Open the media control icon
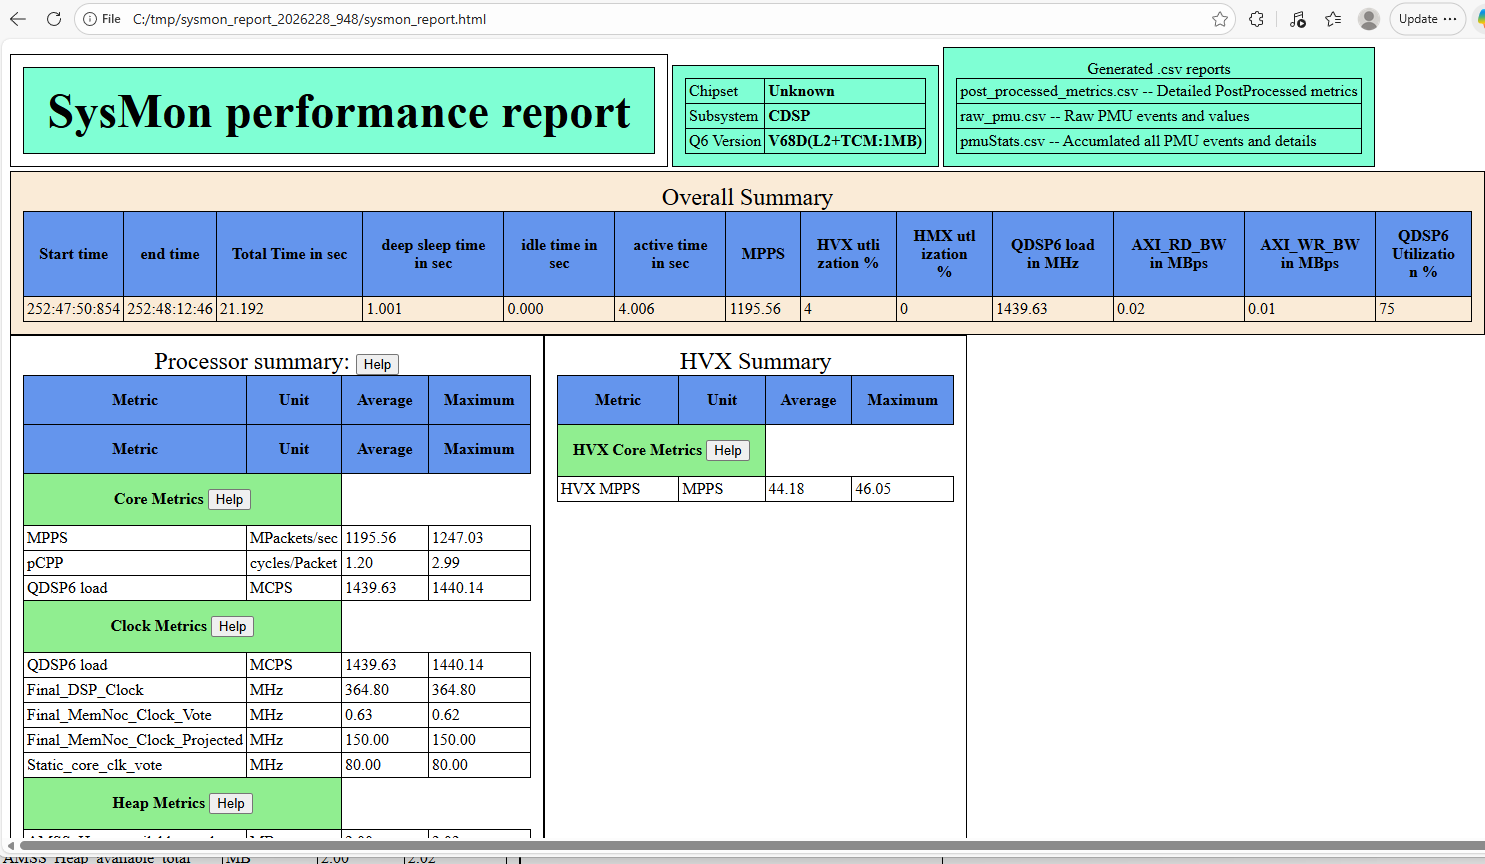Viewport: 1485px width, 864px height. tap(1297, 19)
